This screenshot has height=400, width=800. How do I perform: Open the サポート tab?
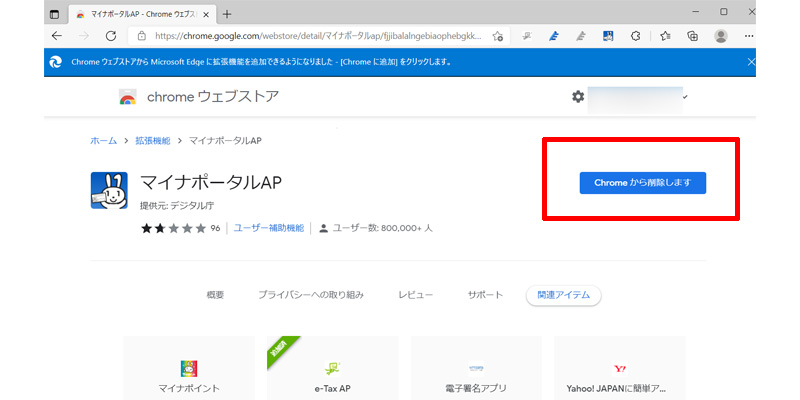pyautogui.click(x=485, y=295)
